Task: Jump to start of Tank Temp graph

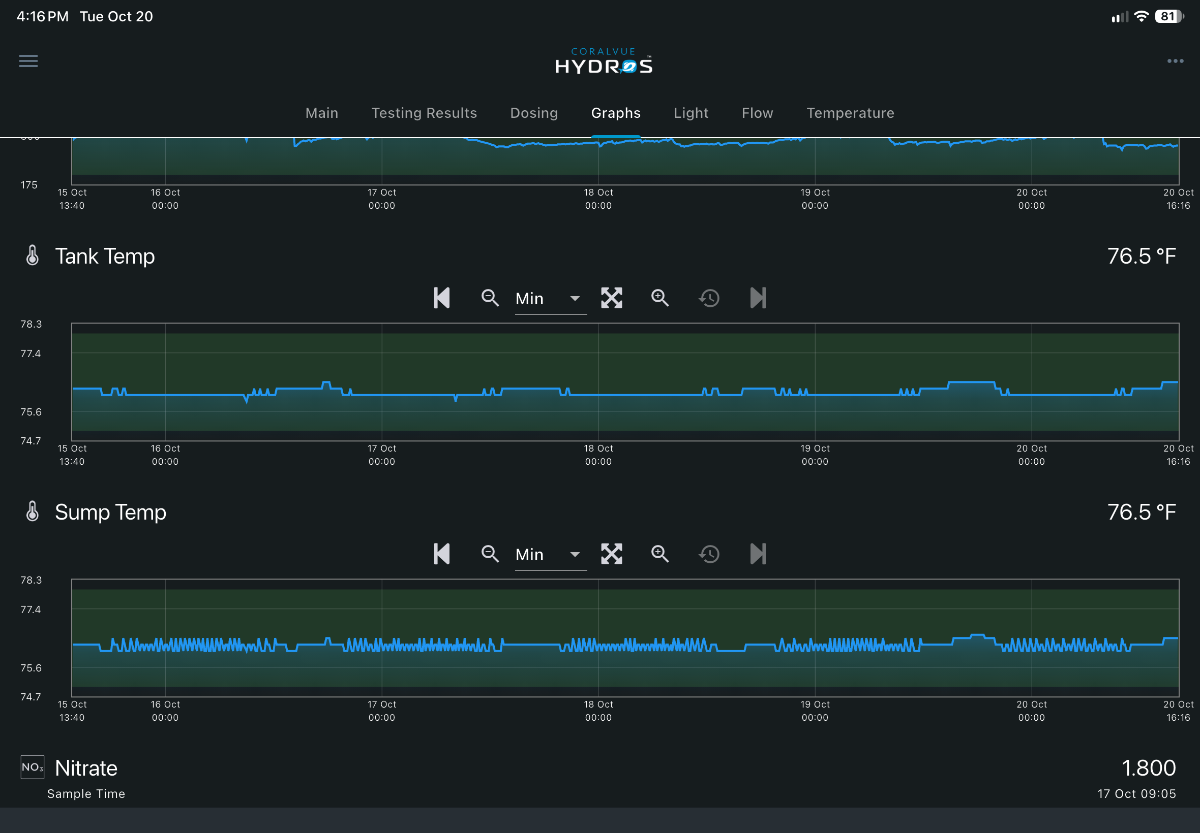Action: pos(441,298)
